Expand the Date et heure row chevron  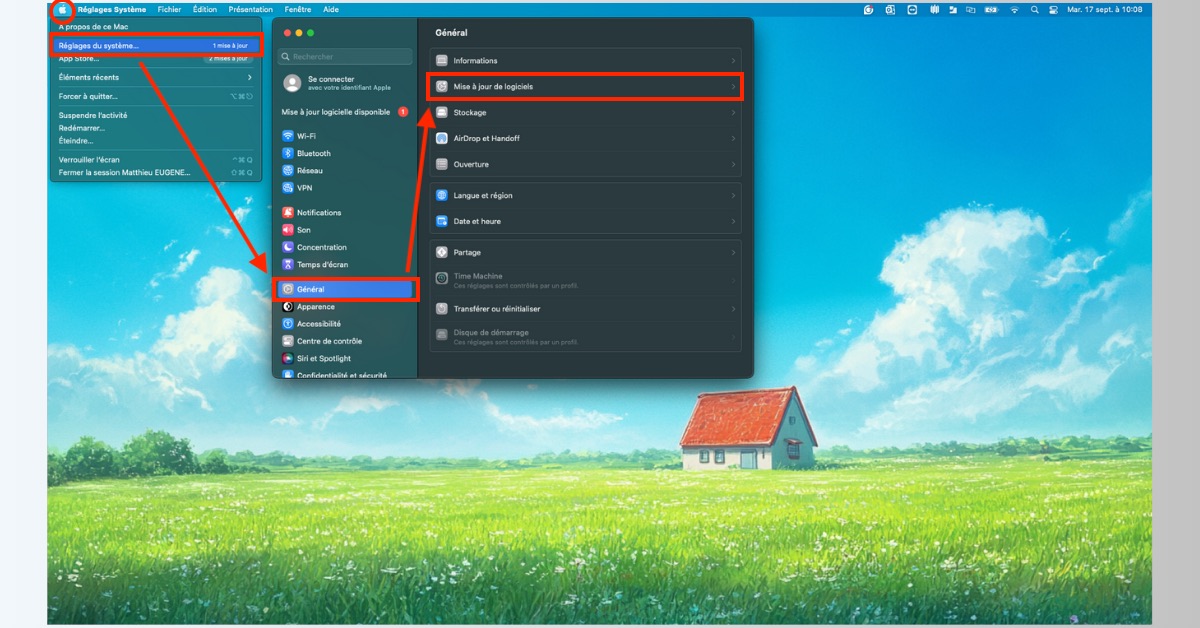tap(733, 221)
